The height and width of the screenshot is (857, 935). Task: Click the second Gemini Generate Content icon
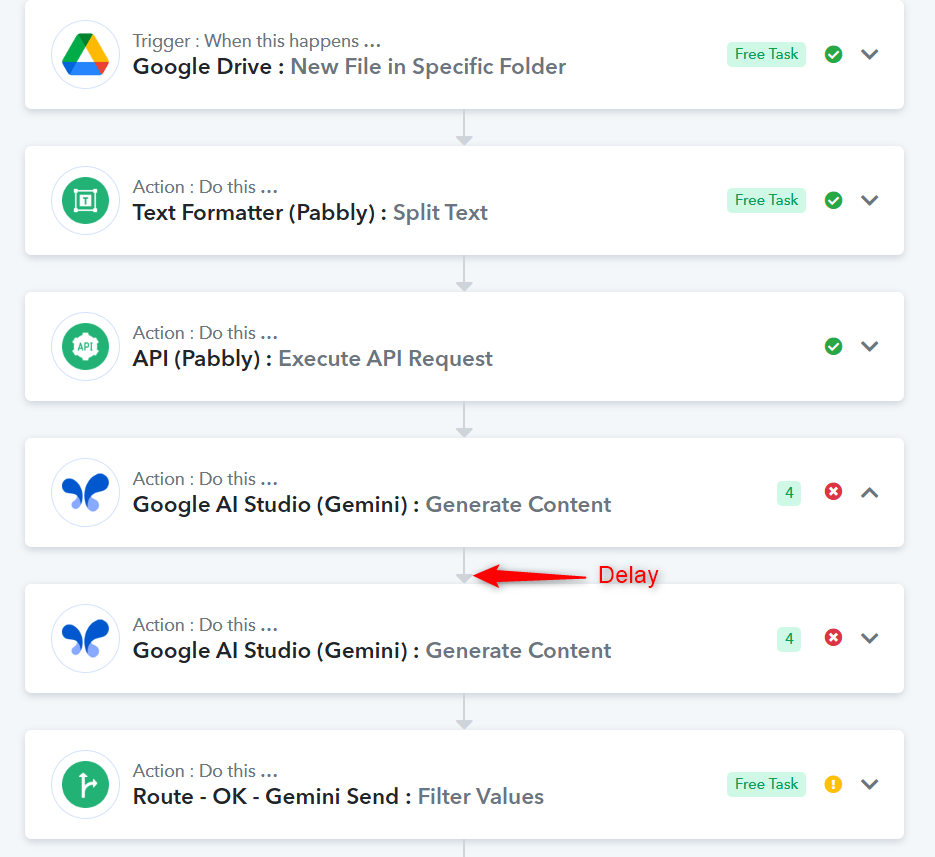pos(85,639)
